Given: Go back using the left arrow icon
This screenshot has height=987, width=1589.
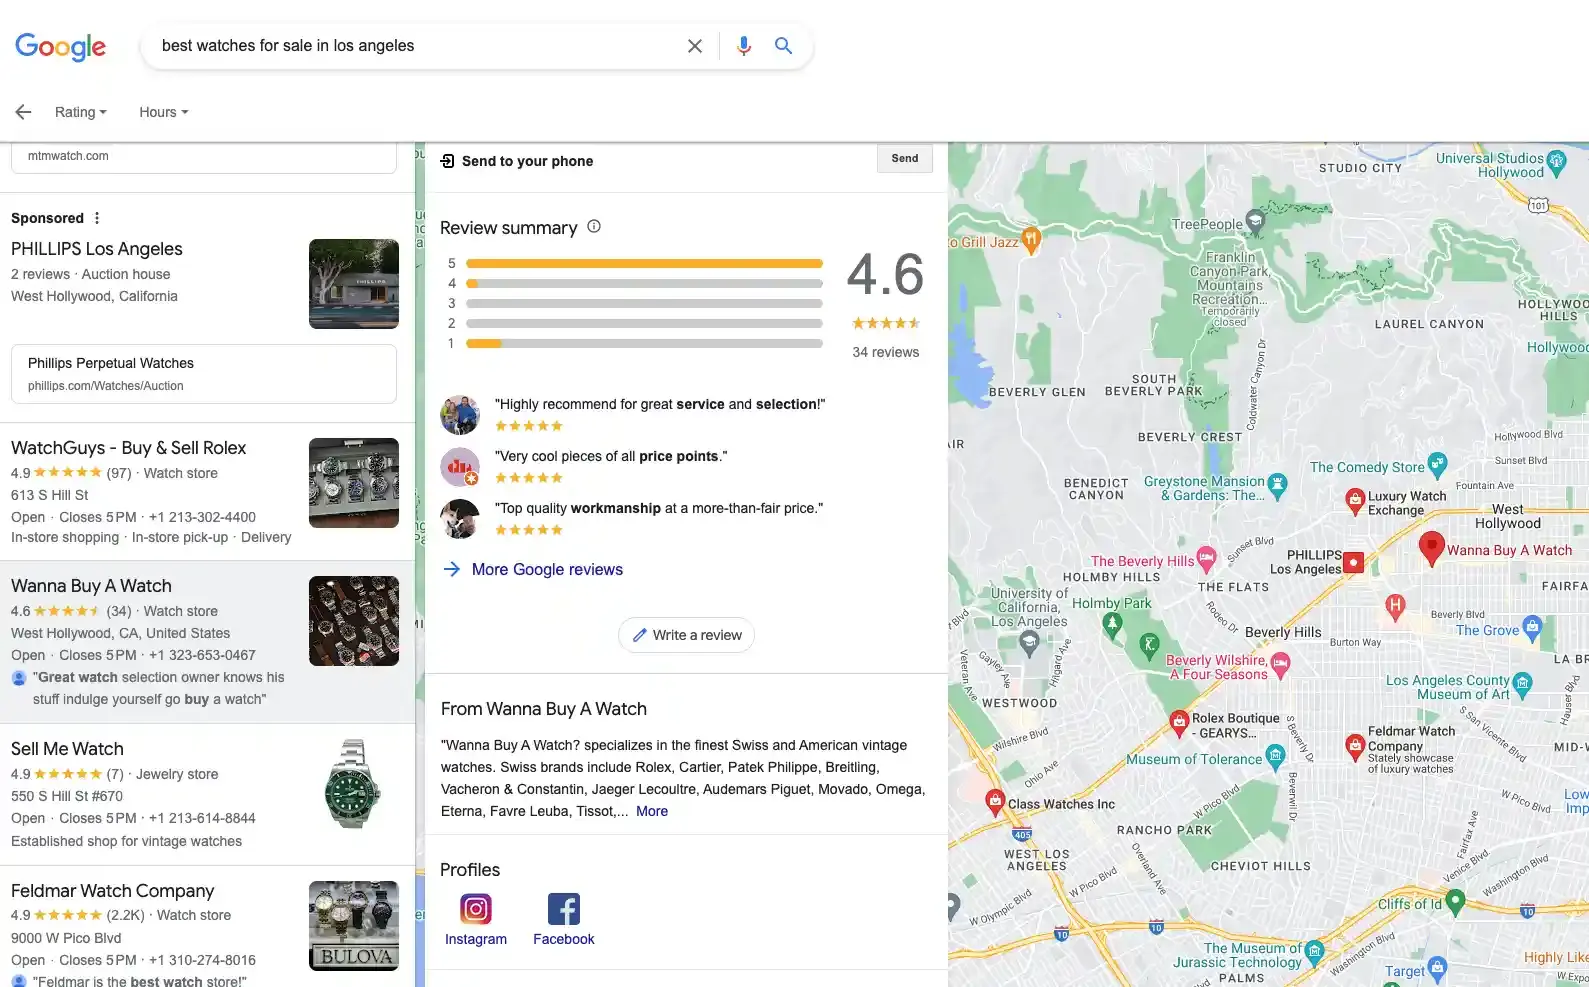Looking at the screenshot, I should point(23,112).
